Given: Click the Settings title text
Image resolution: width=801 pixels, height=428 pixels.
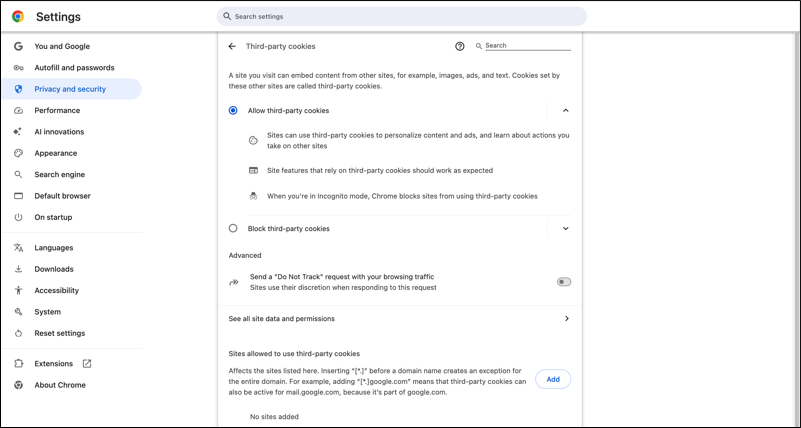Looking at the screenshot, I should pos(58,17).
